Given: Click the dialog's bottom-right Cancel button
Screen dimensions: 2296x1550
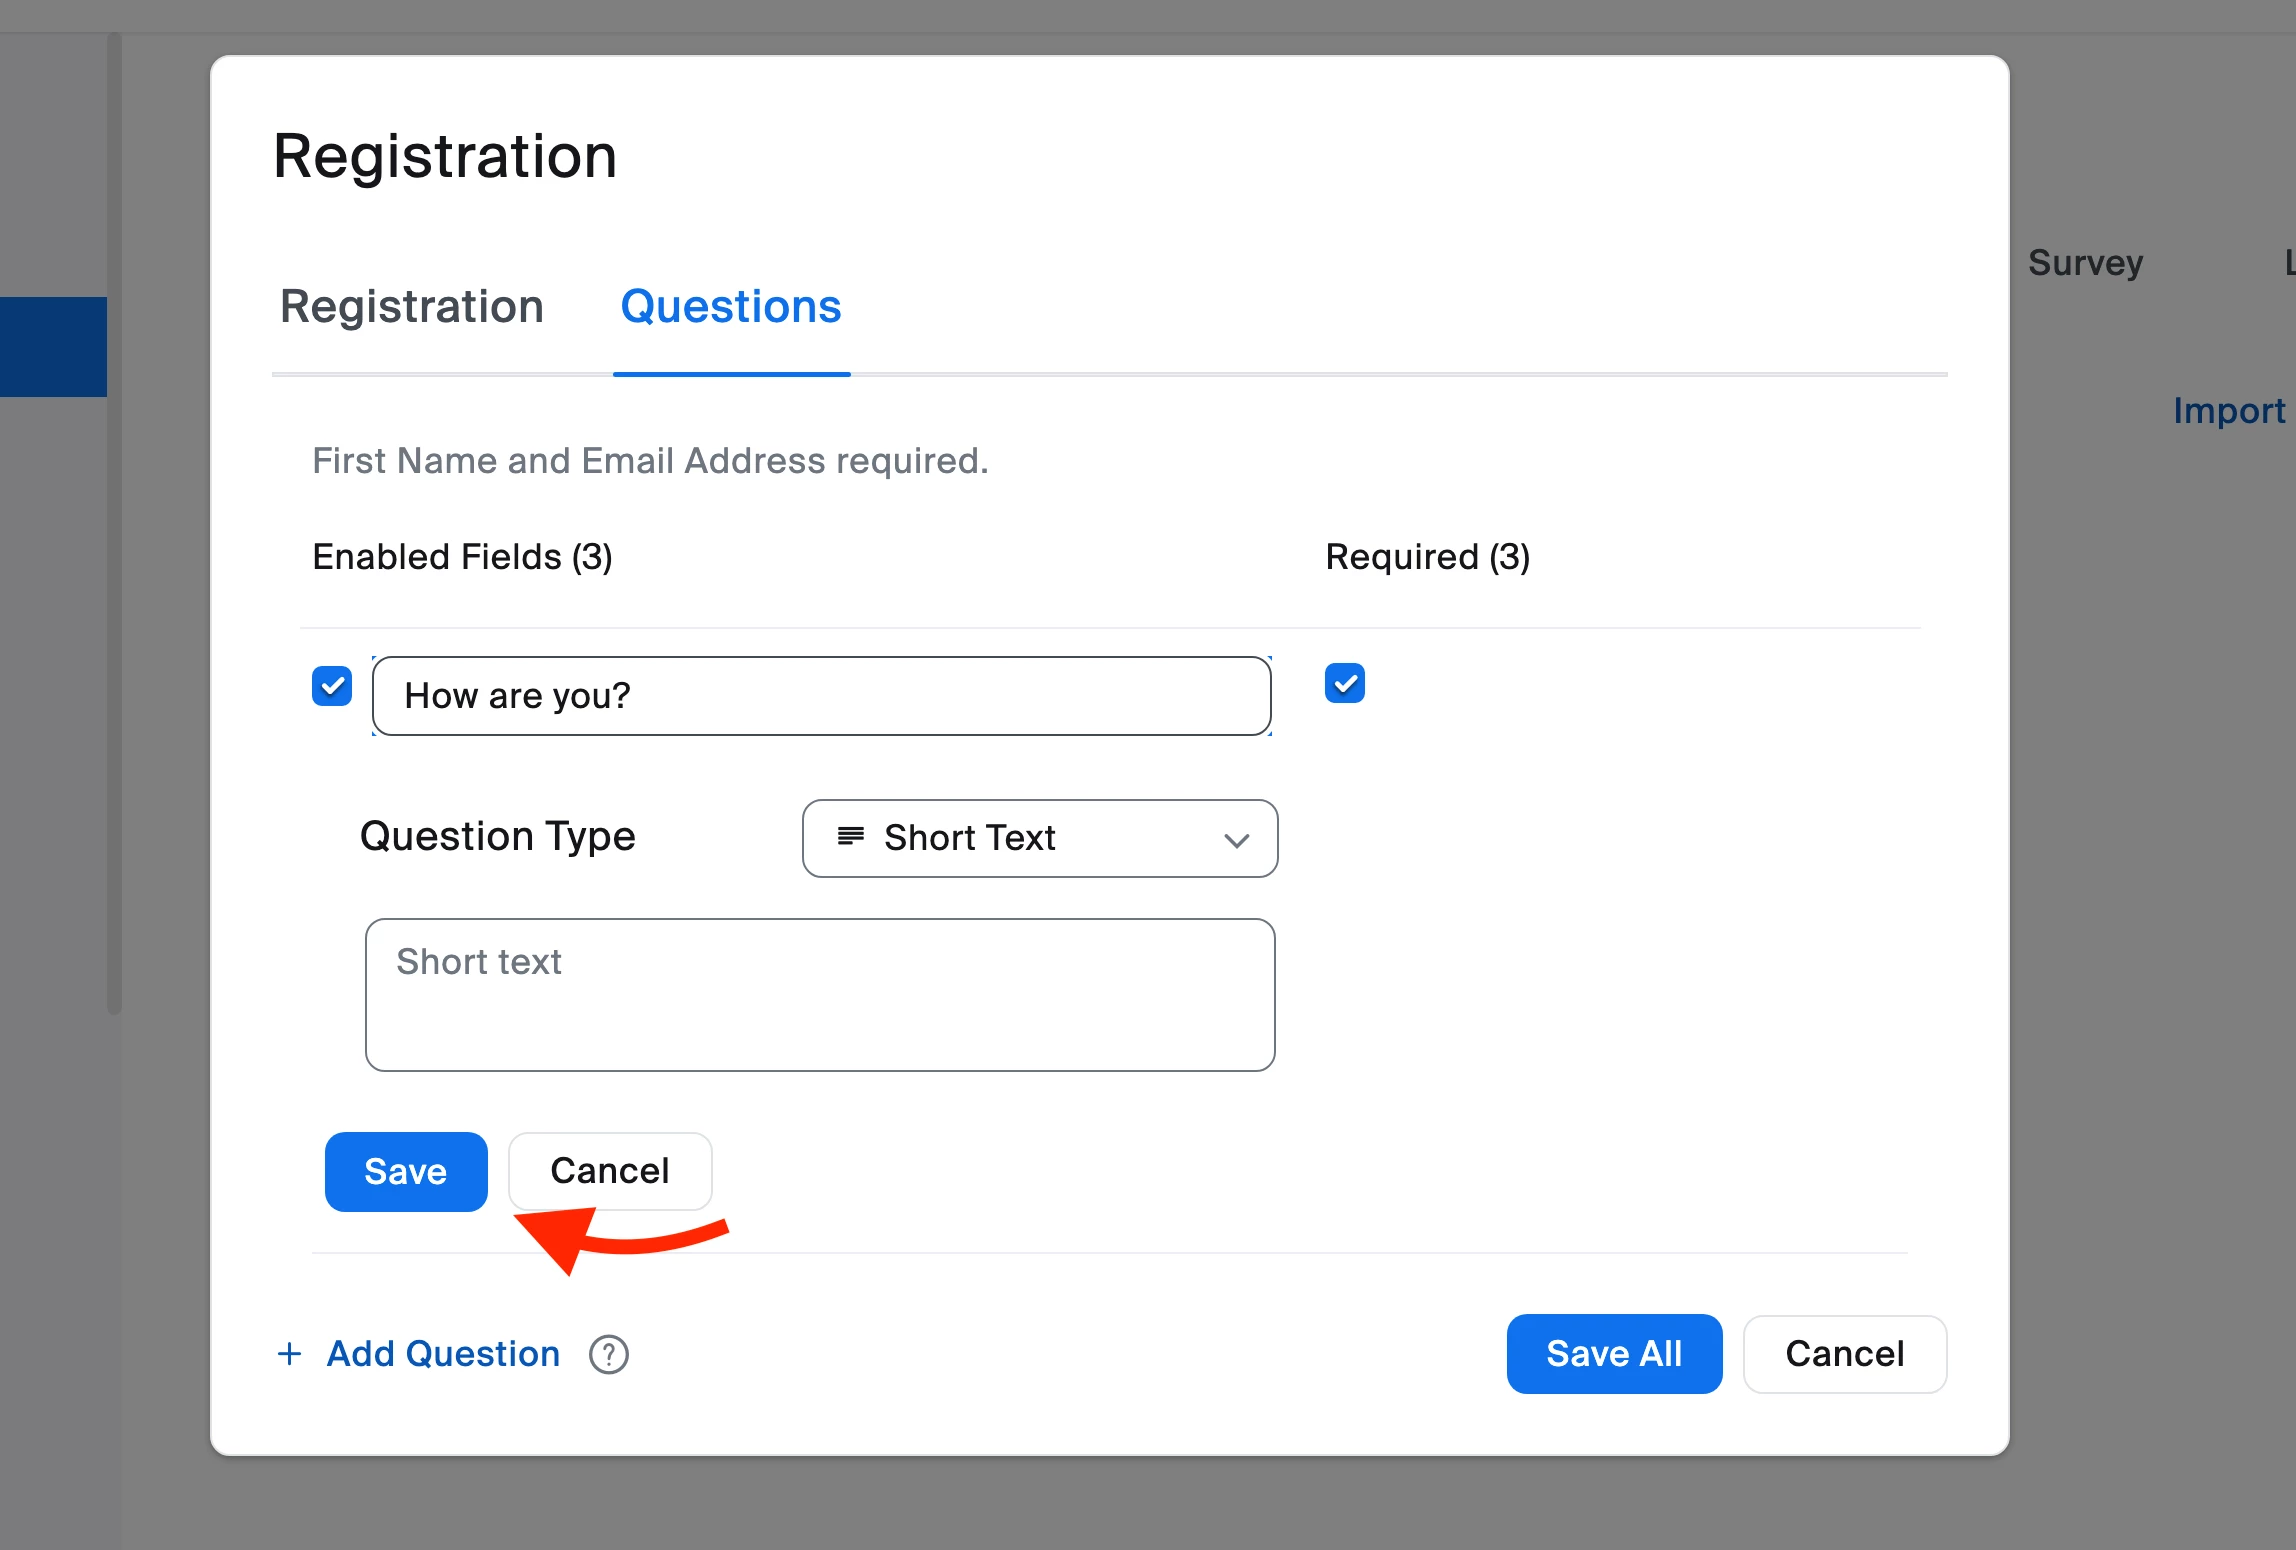Looking at the screenshot, I should [1844, 1353].
